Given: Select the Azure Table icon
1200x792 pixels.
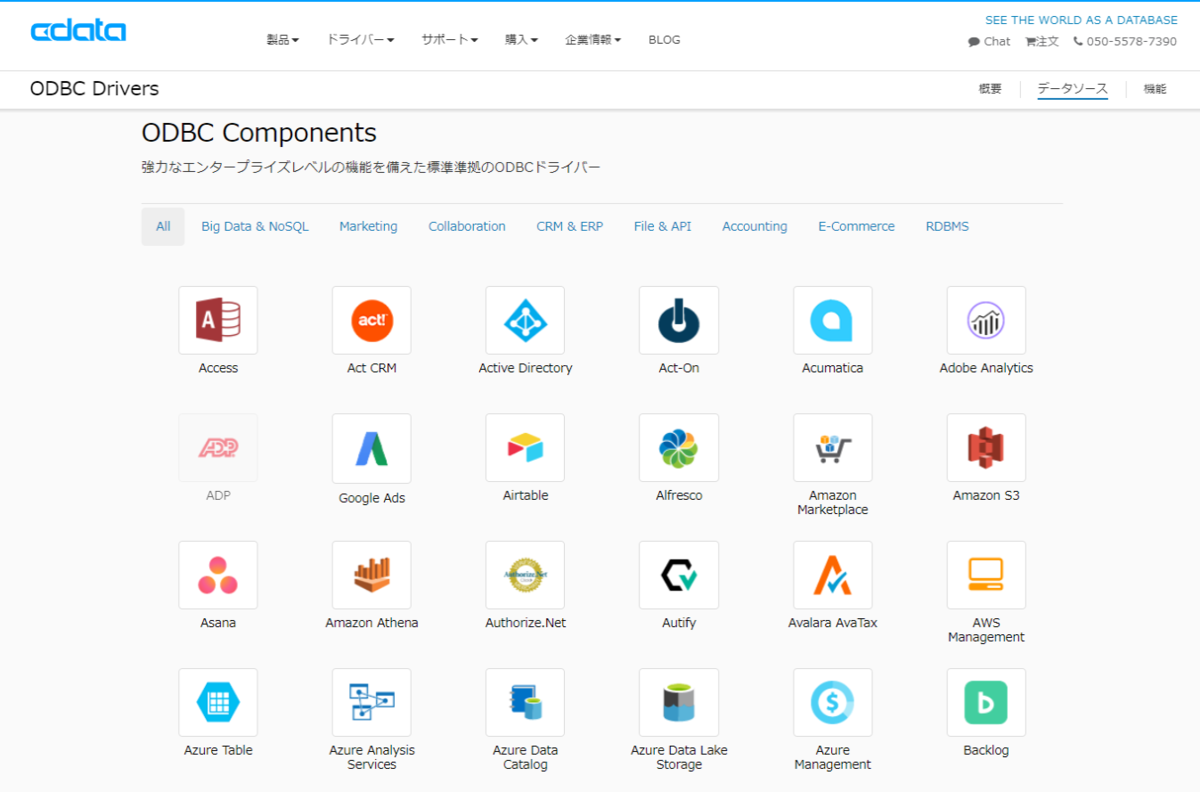Looking at the screenshot, I should pyautogui.click(x=218, y=702).
